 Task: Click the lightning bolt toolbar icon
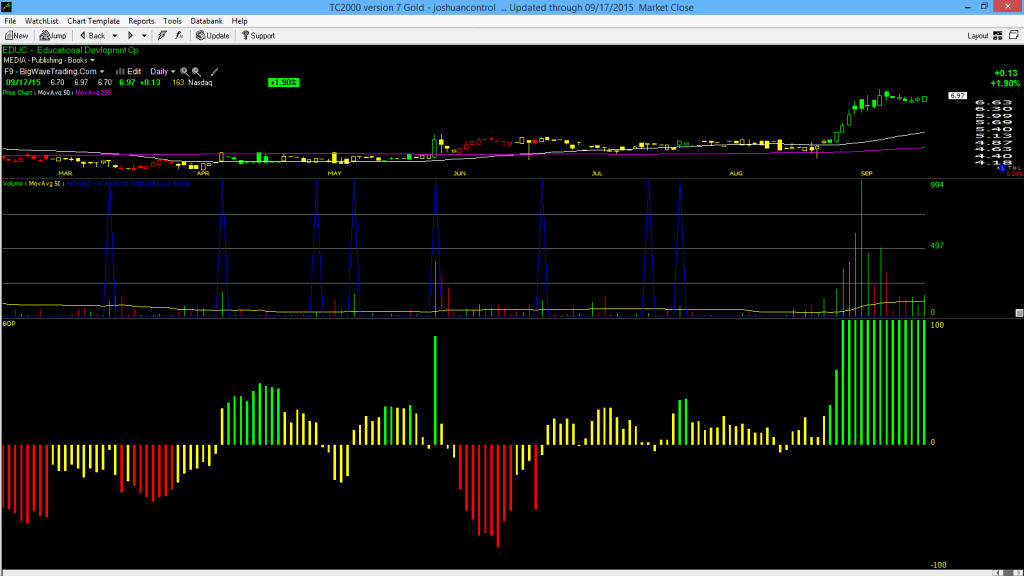[163, 36]
